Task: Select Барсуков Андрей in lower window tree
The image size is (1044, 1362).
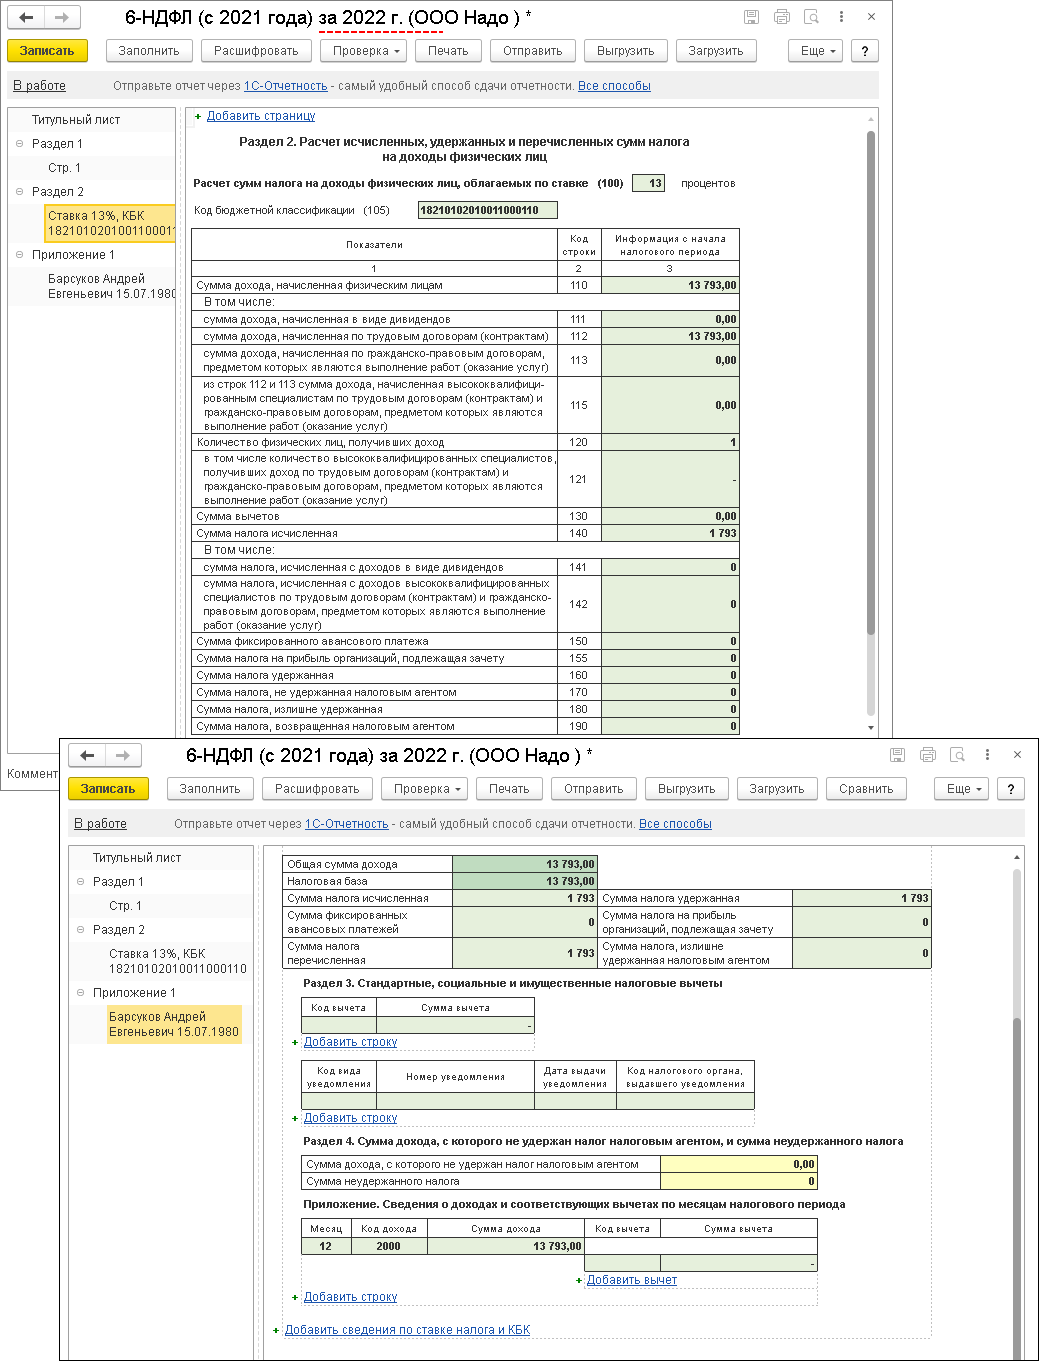Action: click(x=174, y=1024)
